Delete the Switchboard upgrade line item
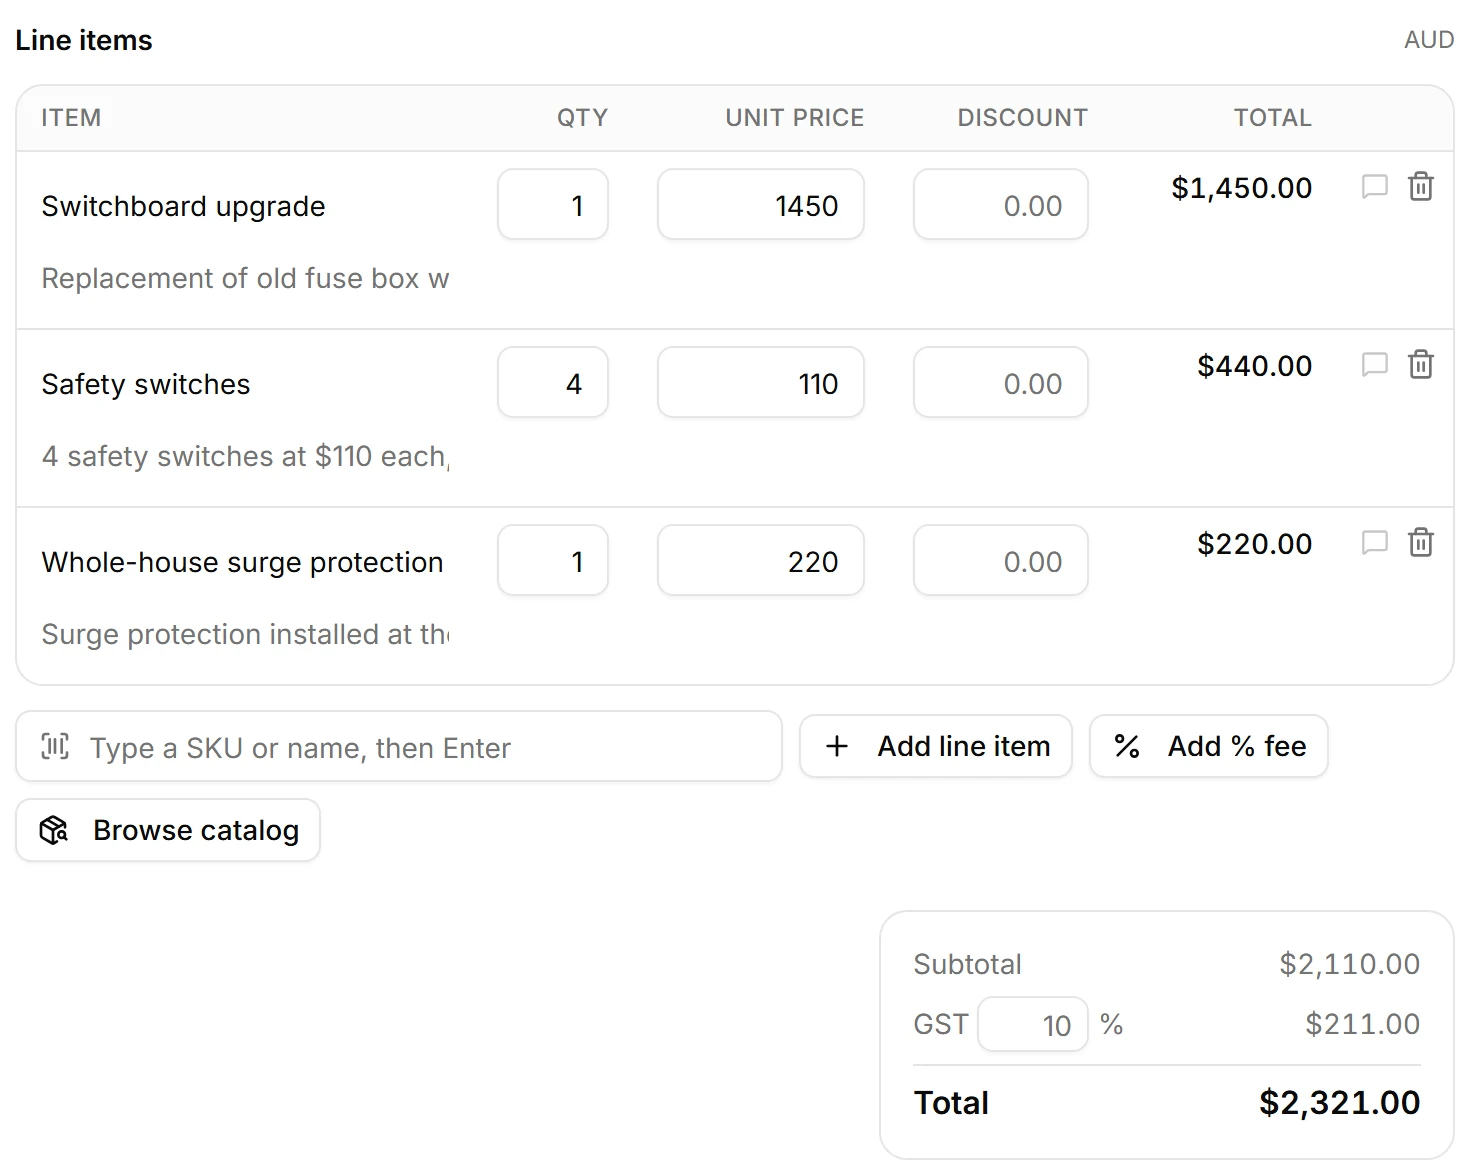Viewport: 1465px width, 1170px height. click(1421, 187)
